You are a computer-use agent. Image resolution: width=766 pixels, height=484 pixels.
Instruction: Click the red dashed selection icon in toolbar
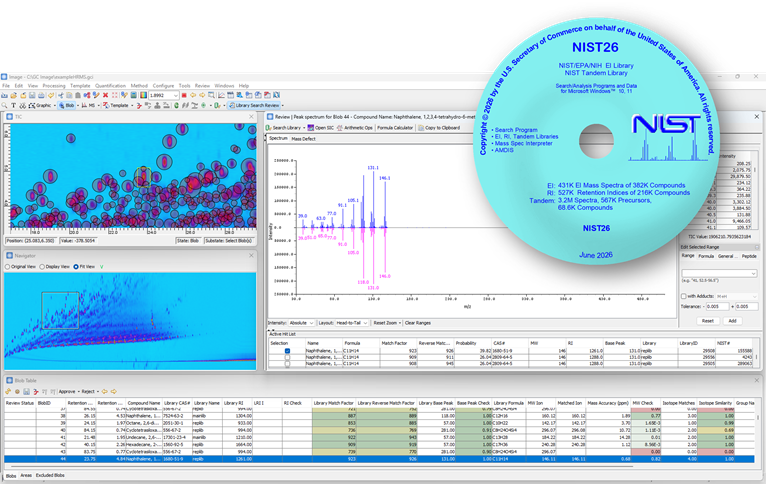[115, 95]
